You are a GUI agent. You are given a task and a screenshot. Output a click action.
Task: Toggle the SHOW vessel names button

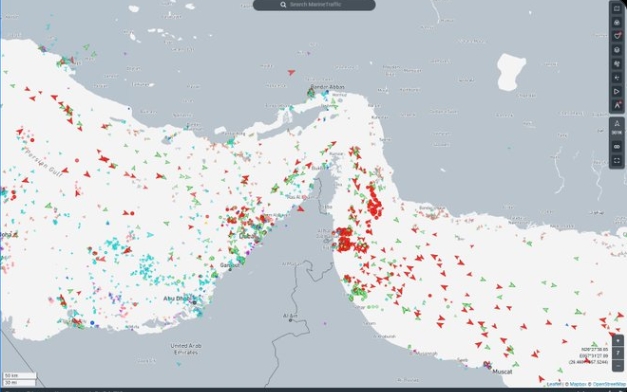pyautogui.click(x=617, y=128)
